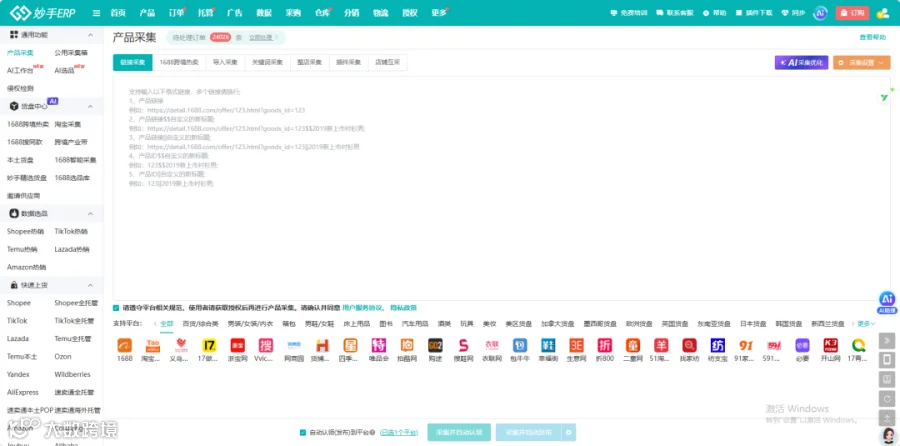900x446 pixels.
Task: Select the 纺支宝 platform icon
Action: coord(717,345)
